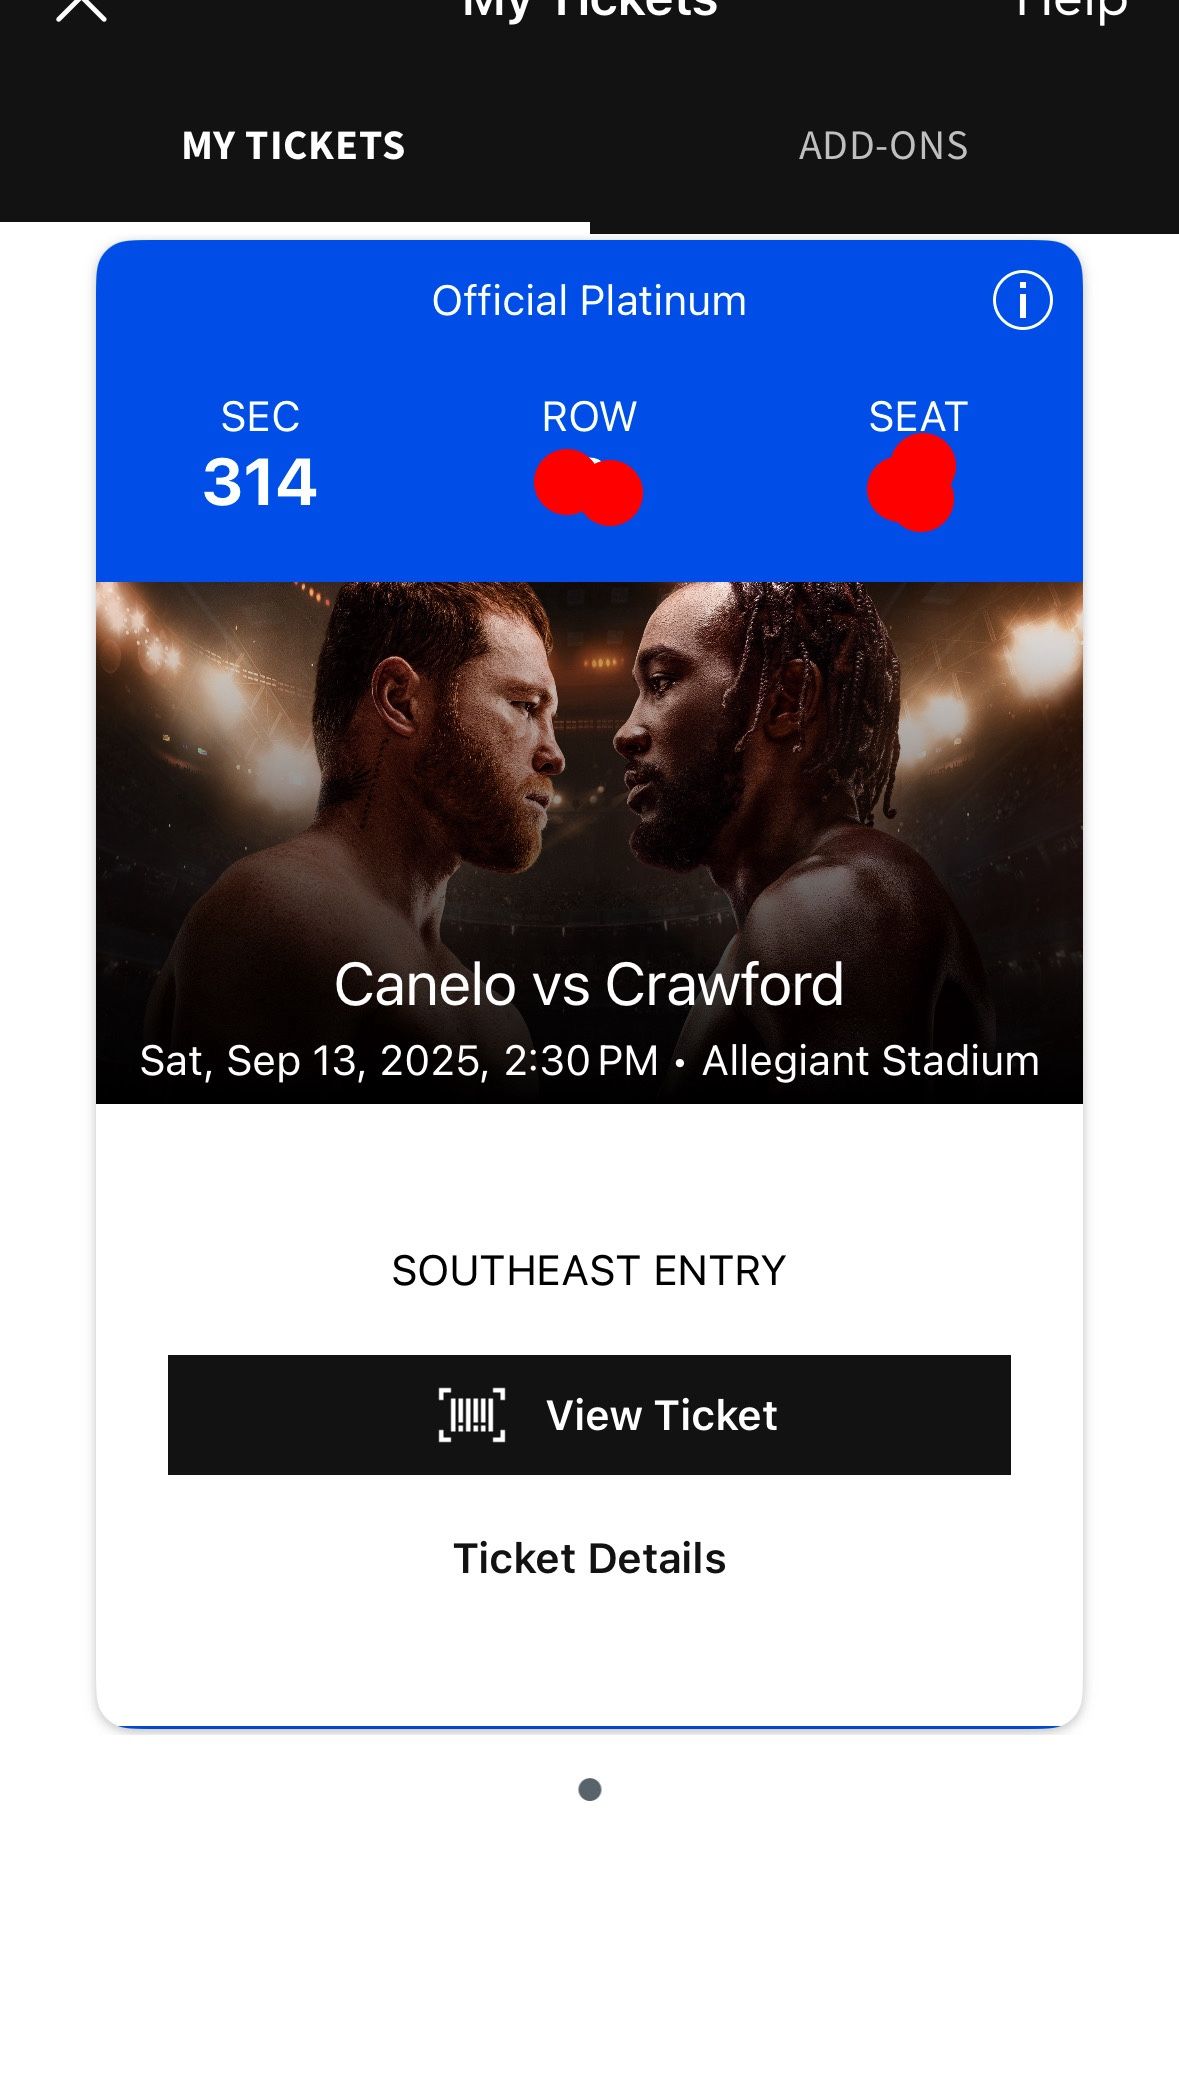1179x2096 pixels.
Task: Close the My Tickets screen
Action: point(81,8)
